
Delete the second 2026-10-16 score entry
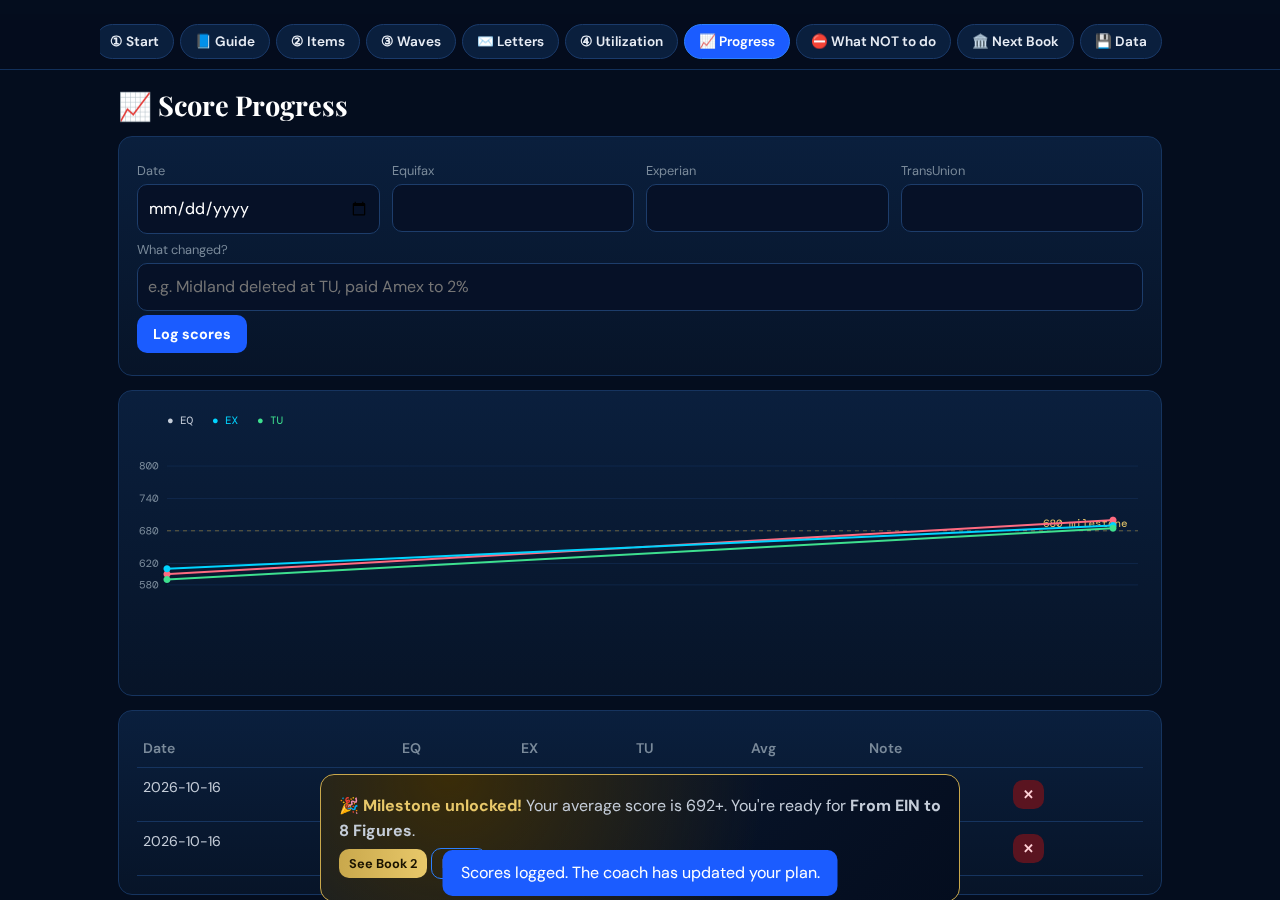[1028, 848]
